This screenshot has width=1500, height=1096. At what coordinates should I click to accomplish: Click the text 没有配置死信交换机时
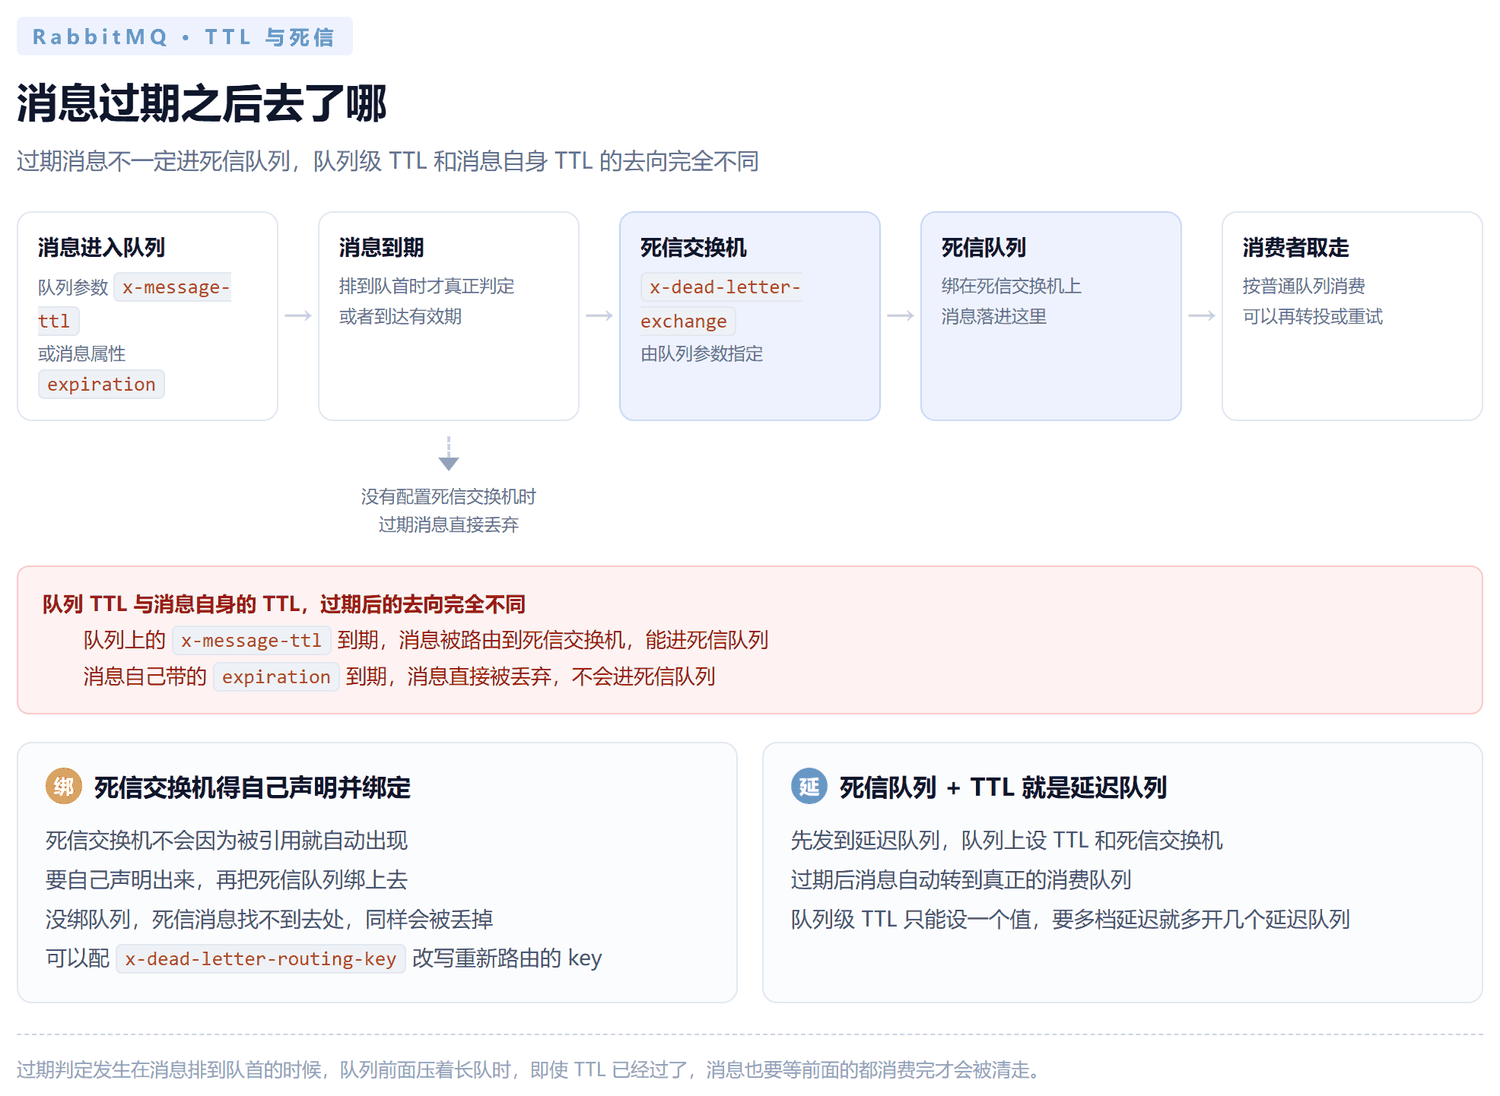click(x=448, y=496)
